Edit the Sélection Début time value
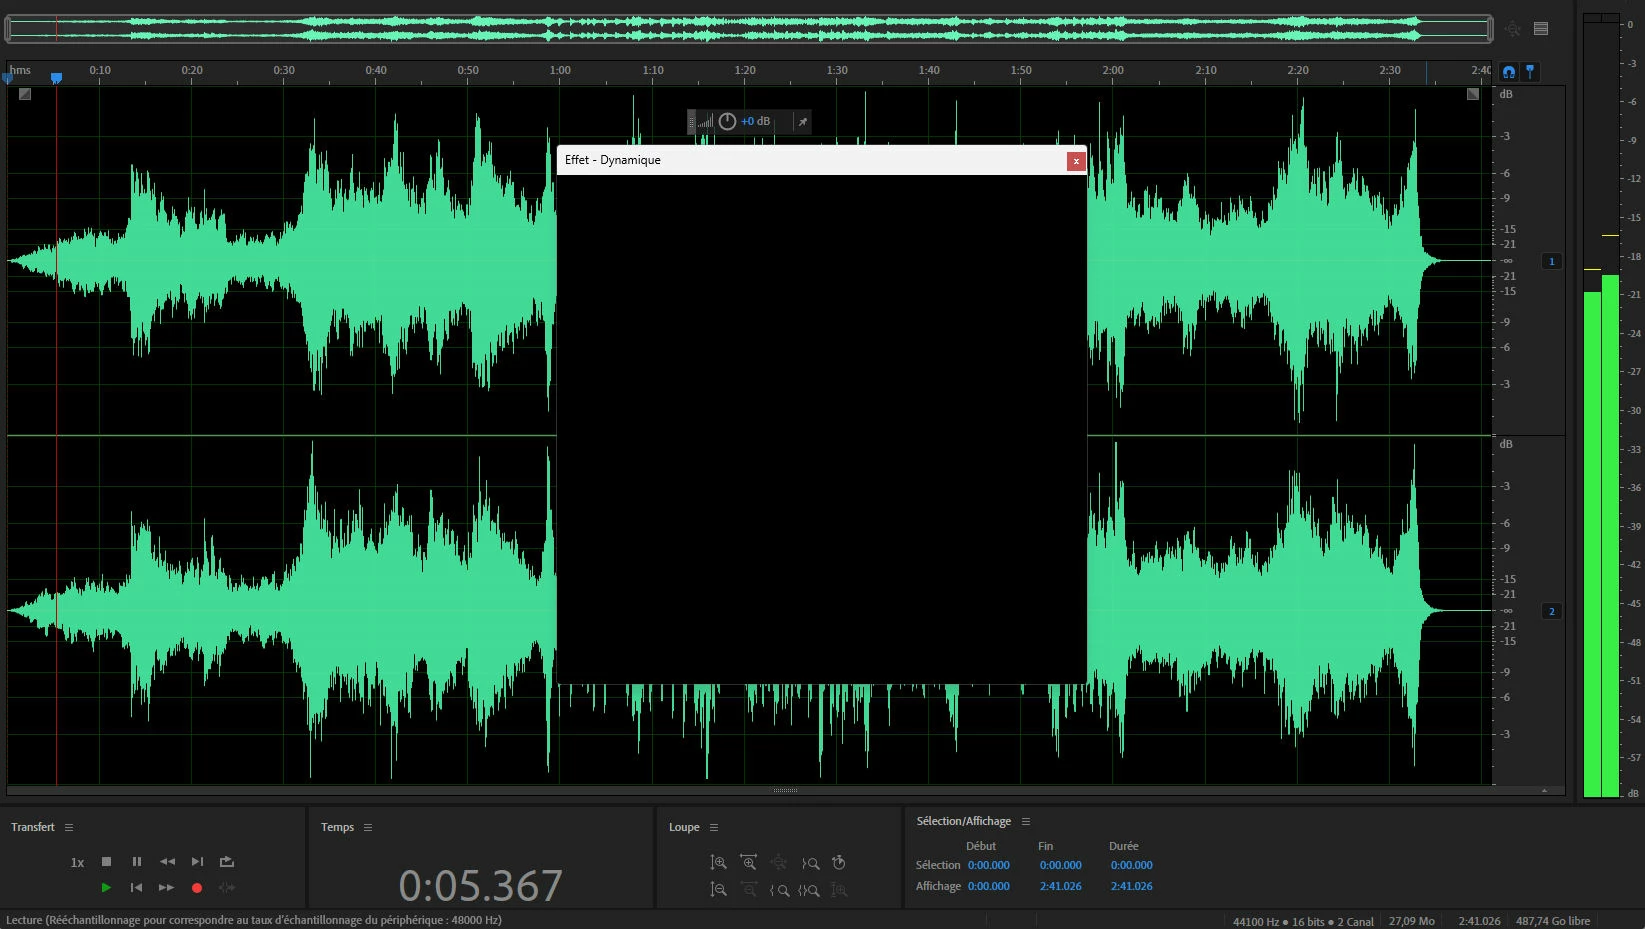The image size is (1645, 929). click(989, 865)
